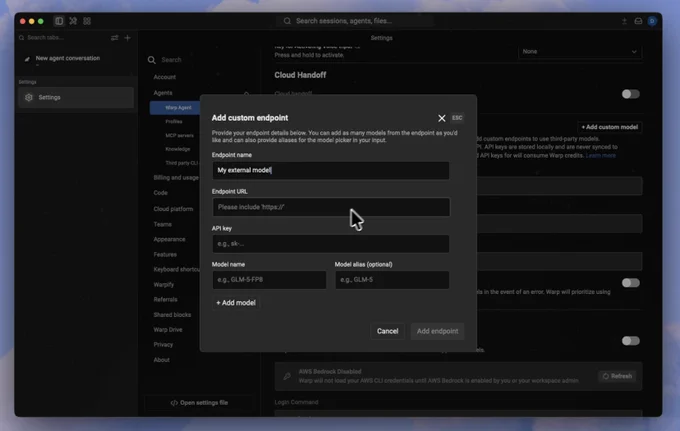
Task: Focus the Endpoint name field
Action: coord(331,170)
